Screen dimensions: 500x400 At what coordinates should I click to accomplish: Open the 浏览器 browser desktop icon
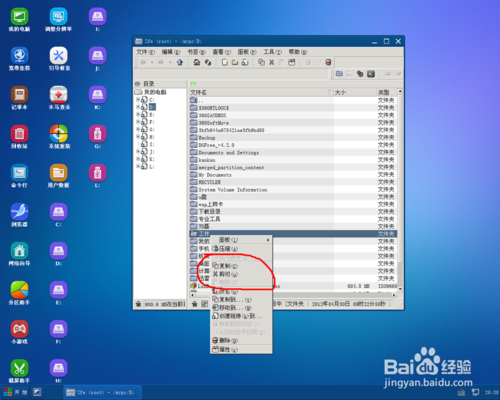pyautogui.click(x=19, y=215)
